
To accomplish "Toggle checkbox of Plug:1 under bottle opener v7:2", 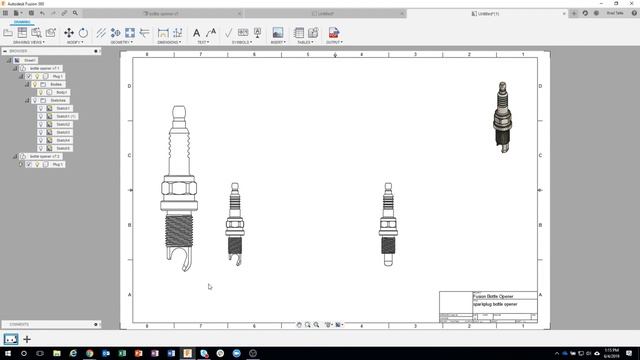I will [29, 164].
